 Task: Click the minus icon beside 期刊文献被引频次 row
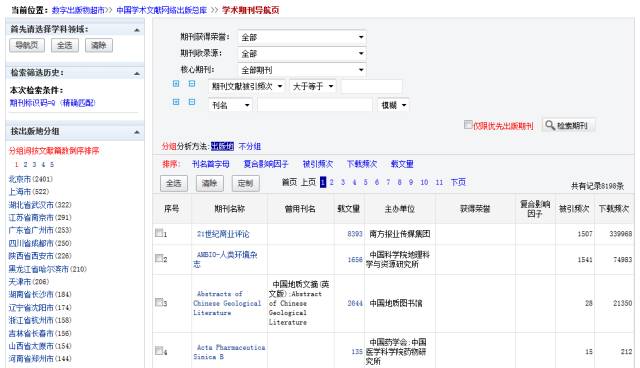[192, 84]
